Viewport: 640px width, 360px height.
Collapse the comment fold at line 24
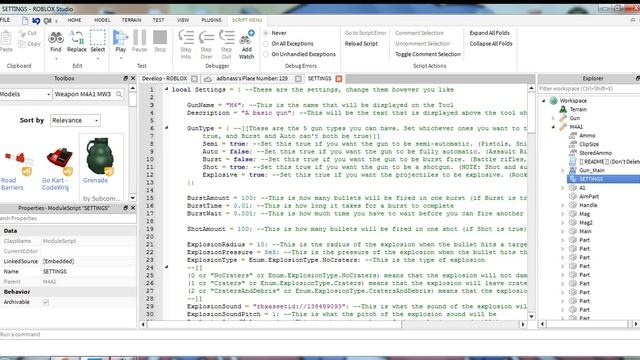(x=167, y=267)
